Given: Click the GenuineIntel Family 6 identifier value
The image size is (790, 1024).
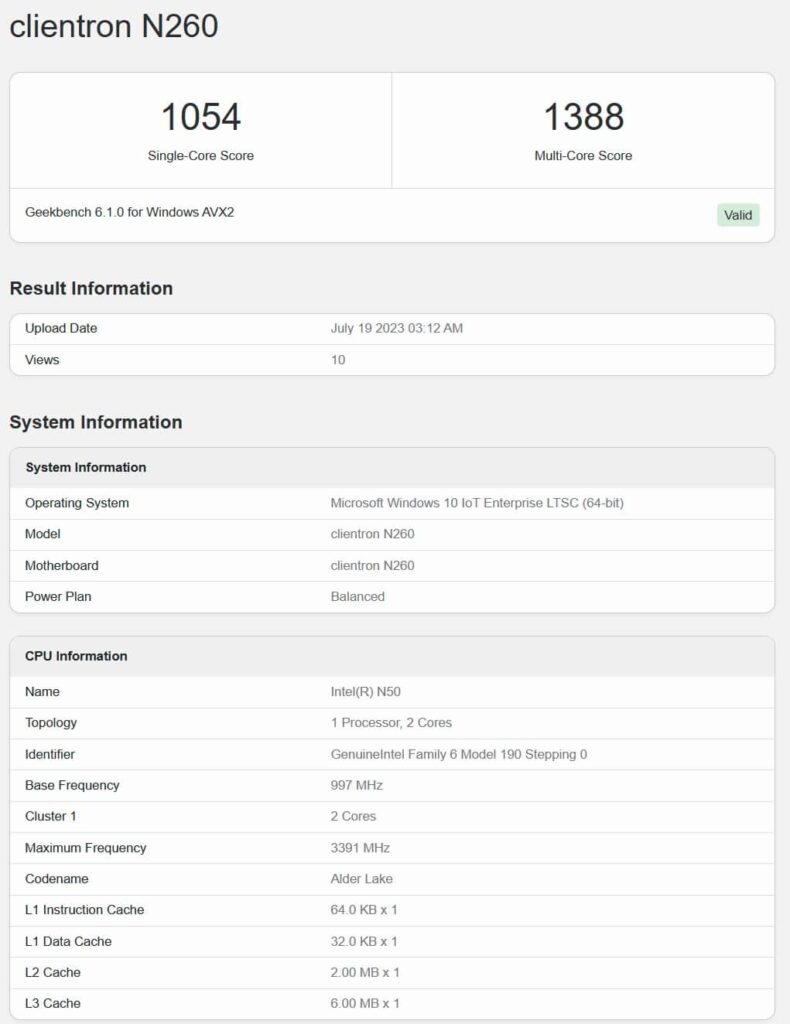Looking at the screenshot, I should [458, 754].
